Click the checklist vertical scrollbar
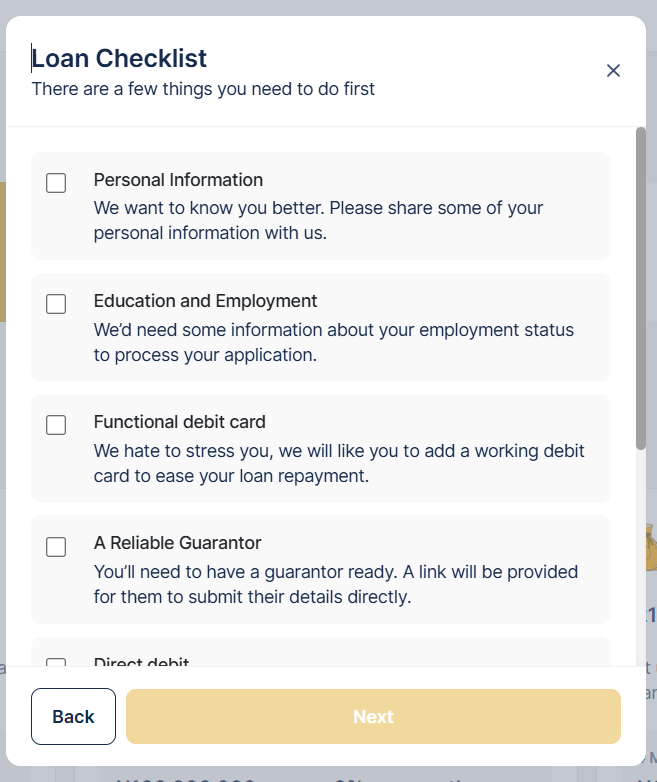Image resolution: width=657 pixels, height=782 pixels. click(640, 288)
